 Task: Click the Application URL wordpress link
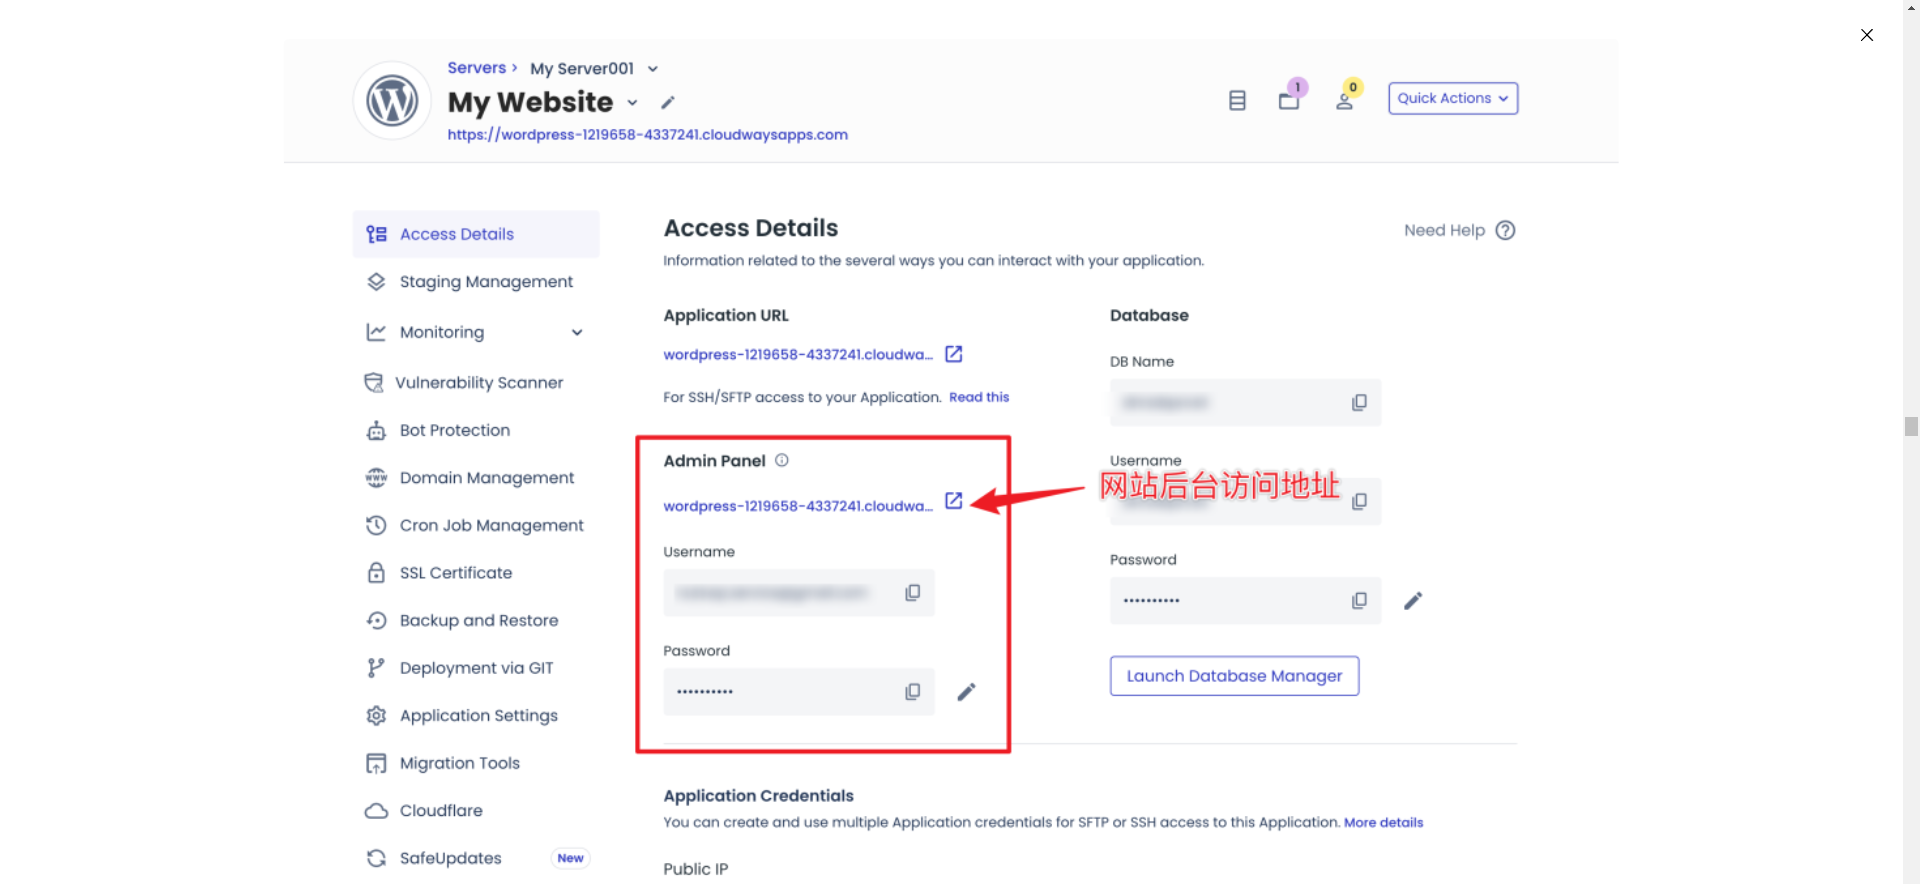[797, 355]
